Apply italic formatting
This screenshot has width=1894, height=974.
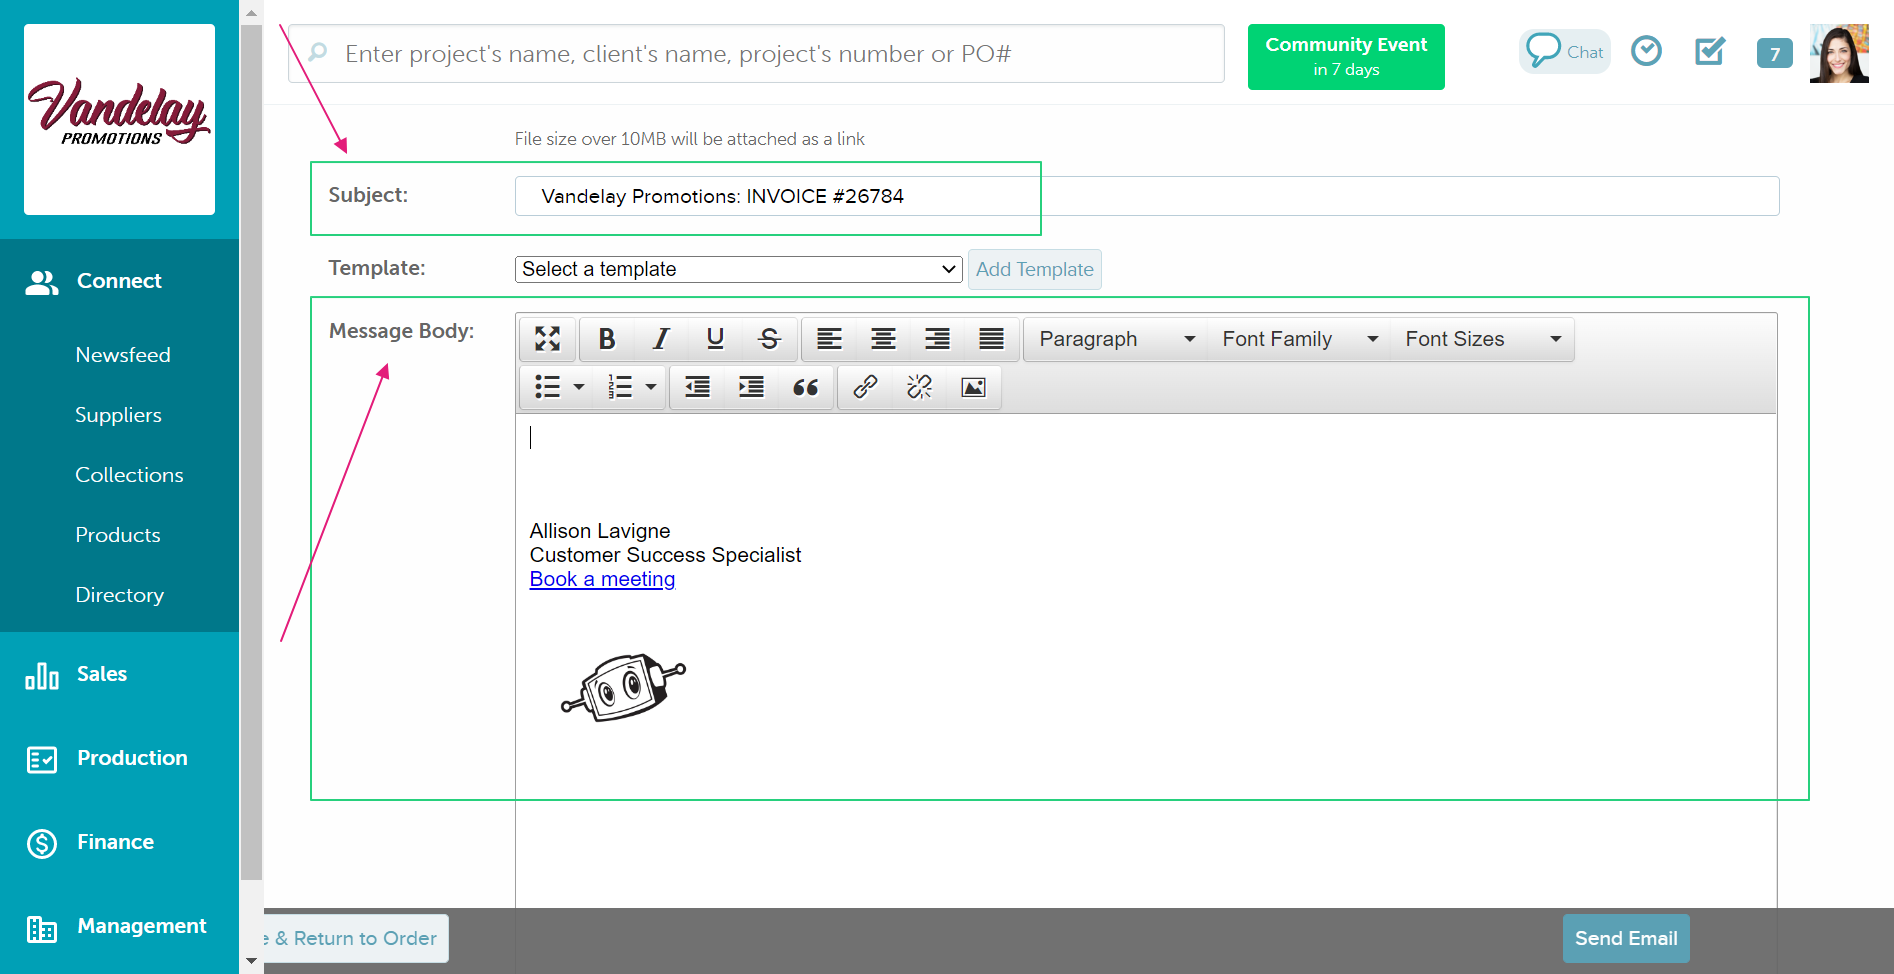[x=661, y=339]
